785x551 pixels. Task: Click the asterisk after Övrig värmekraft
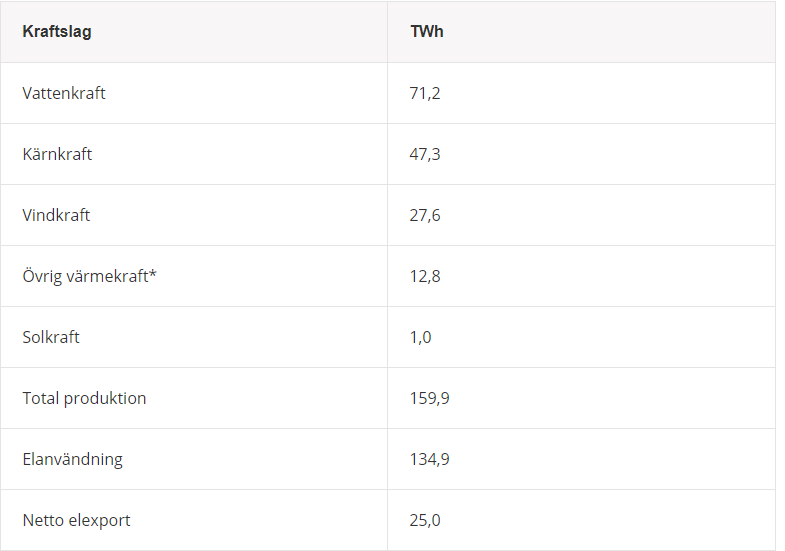click(x=153, y=273)
